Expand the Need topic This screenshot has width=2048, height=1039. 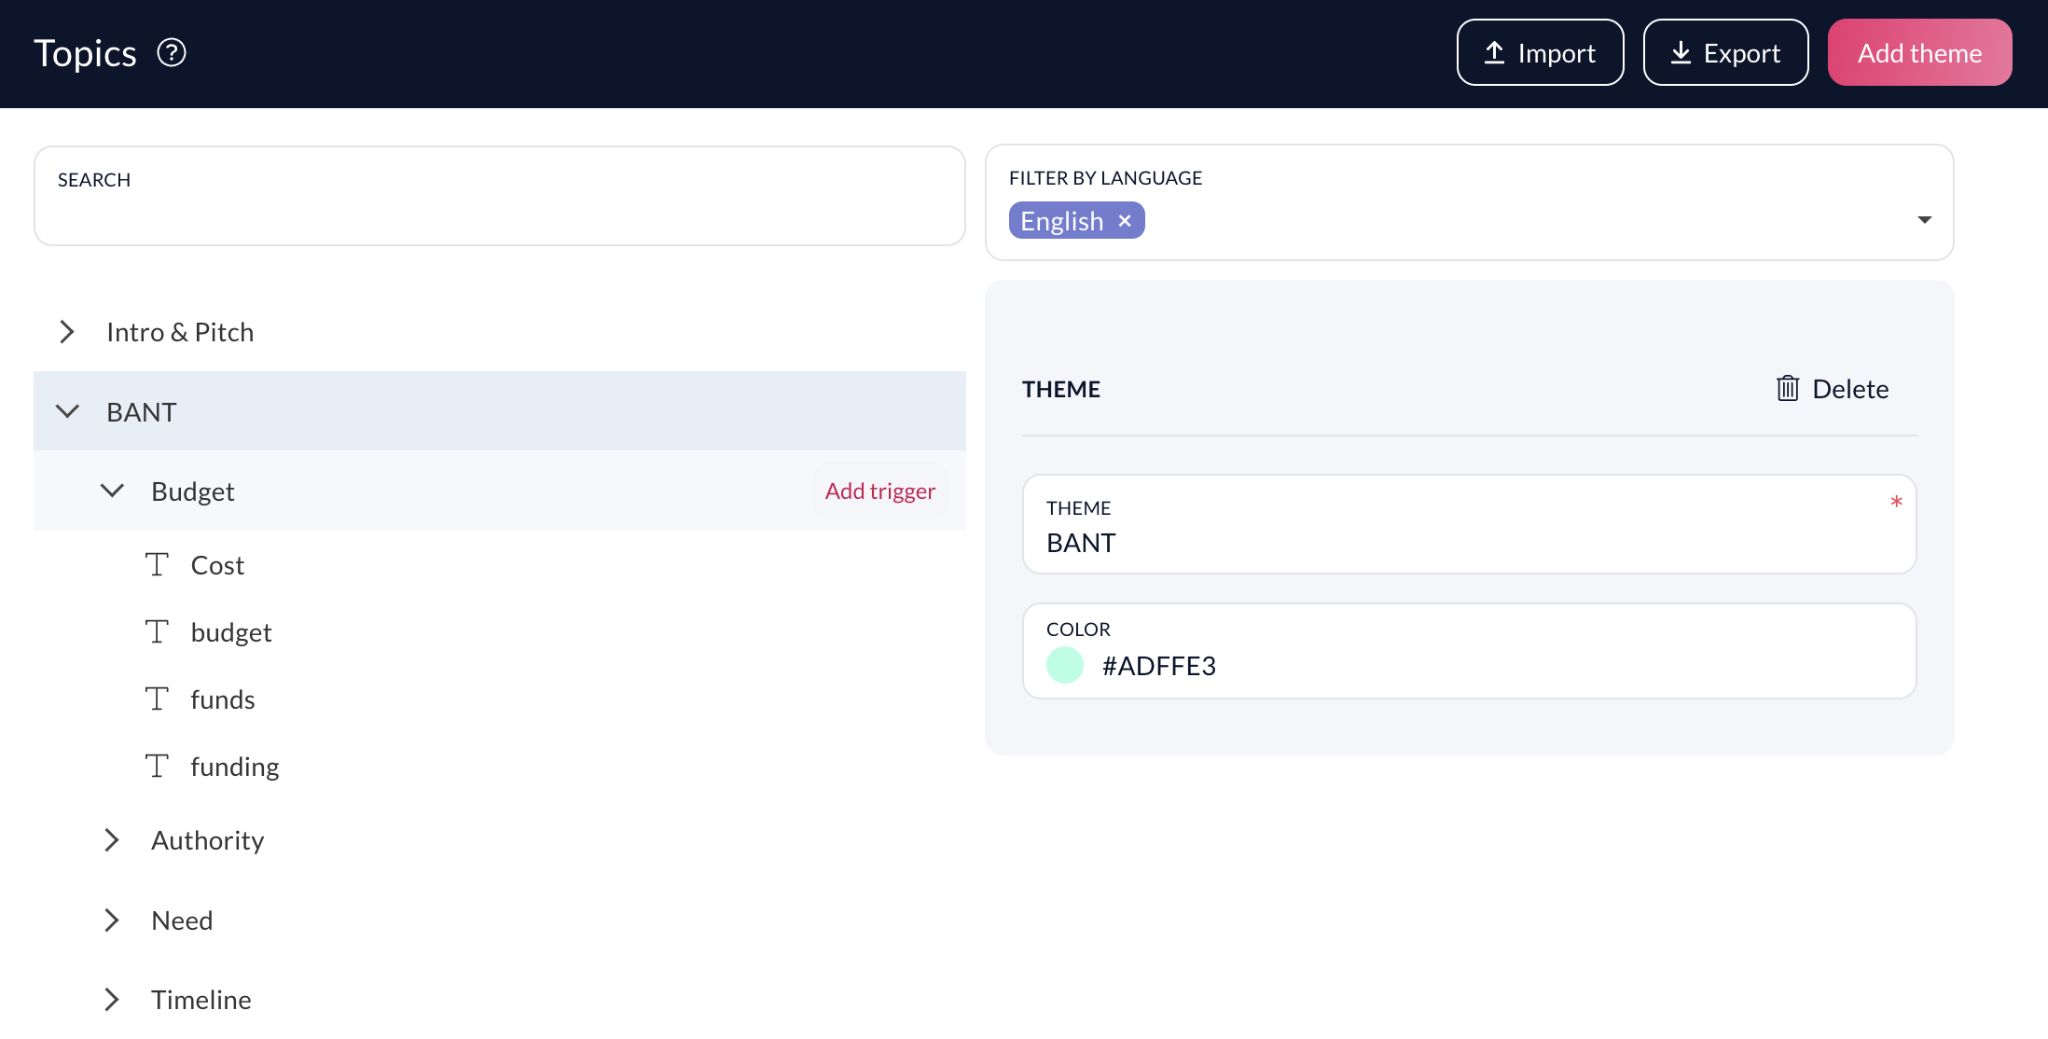[x=112, y=920]
